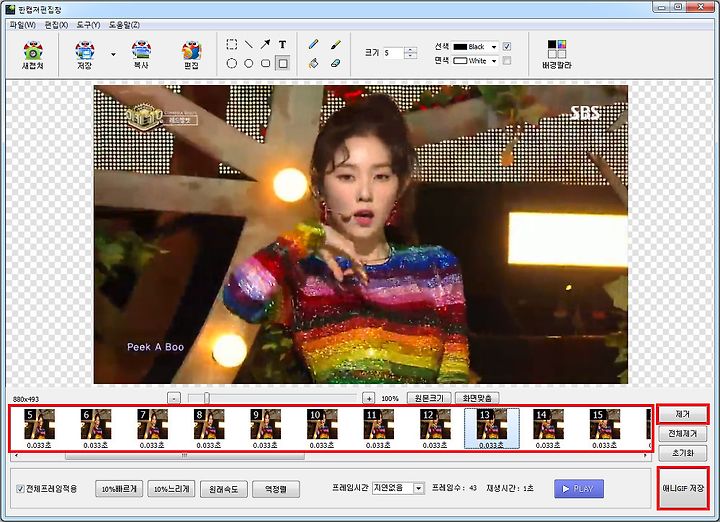Click the 제거 remove button

683,414
